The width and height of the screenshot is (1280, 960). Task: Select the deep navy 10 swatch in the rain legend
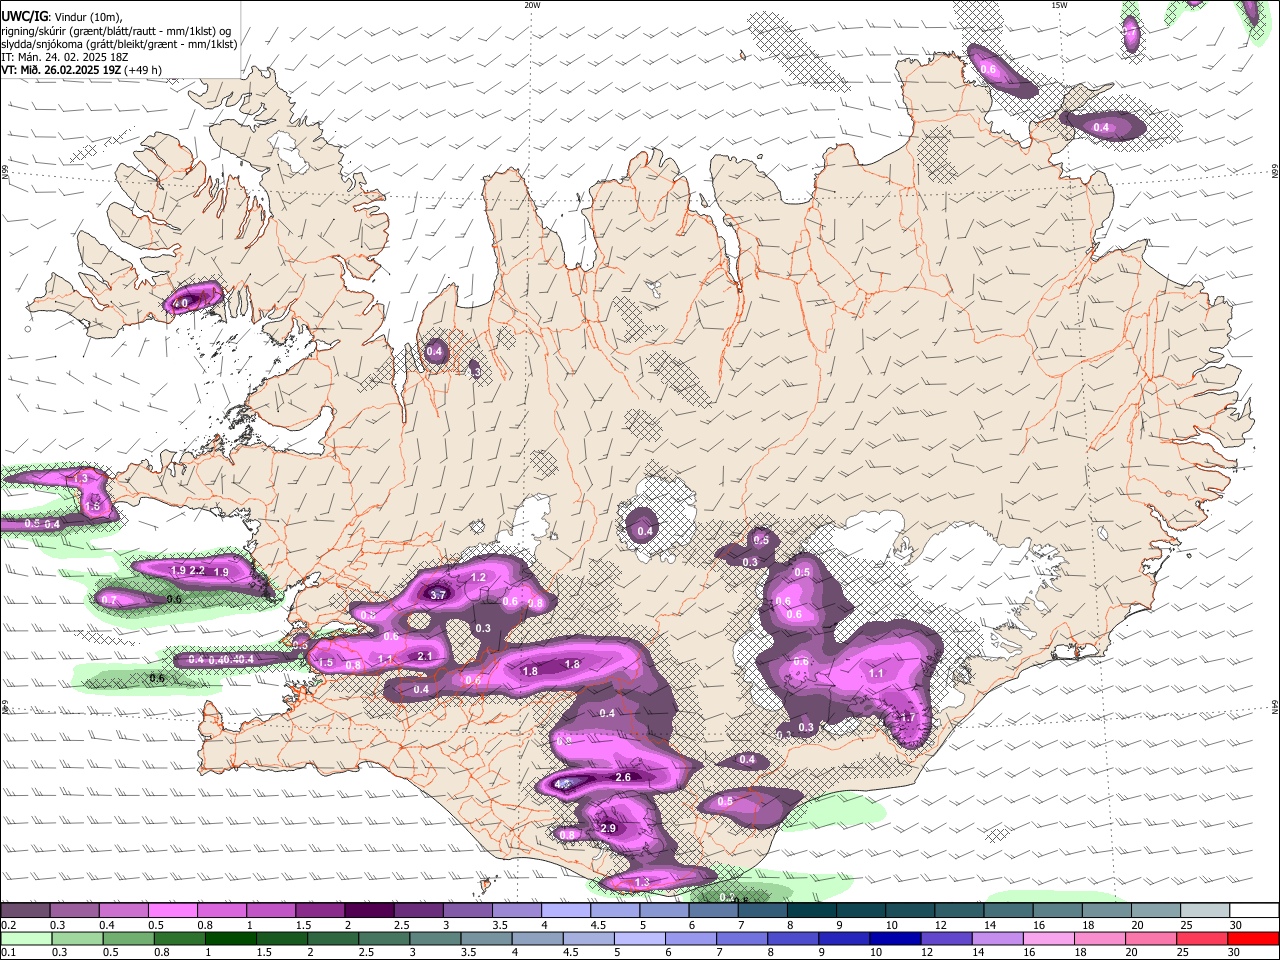(895, 938)
